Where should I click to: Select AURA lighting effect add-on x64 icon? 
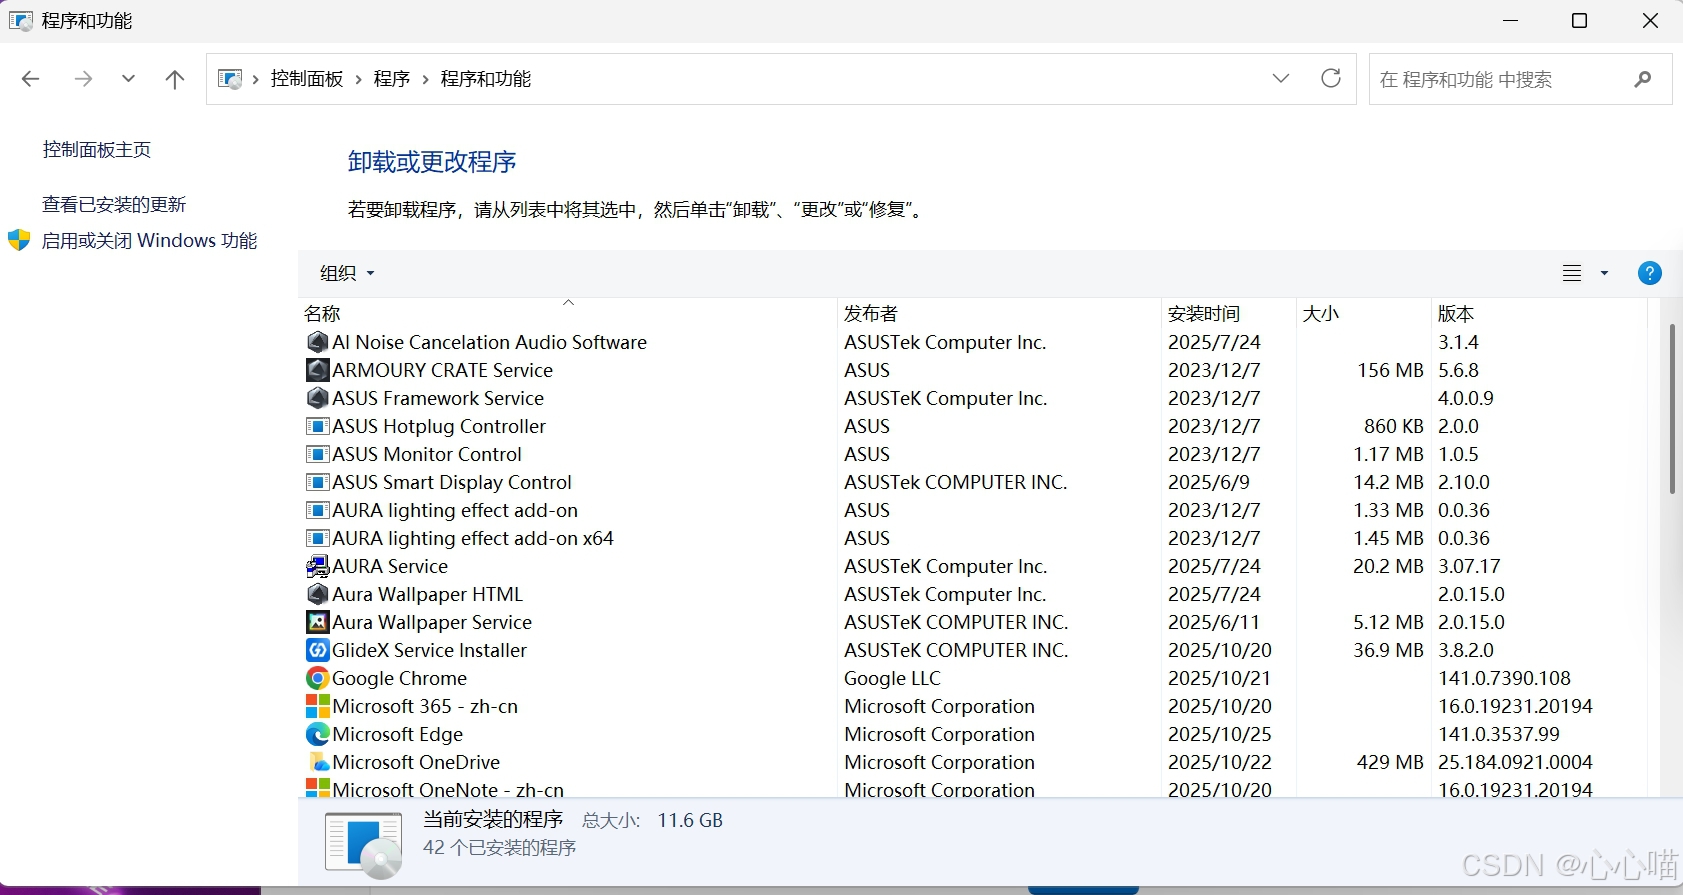tap(317, 538)
